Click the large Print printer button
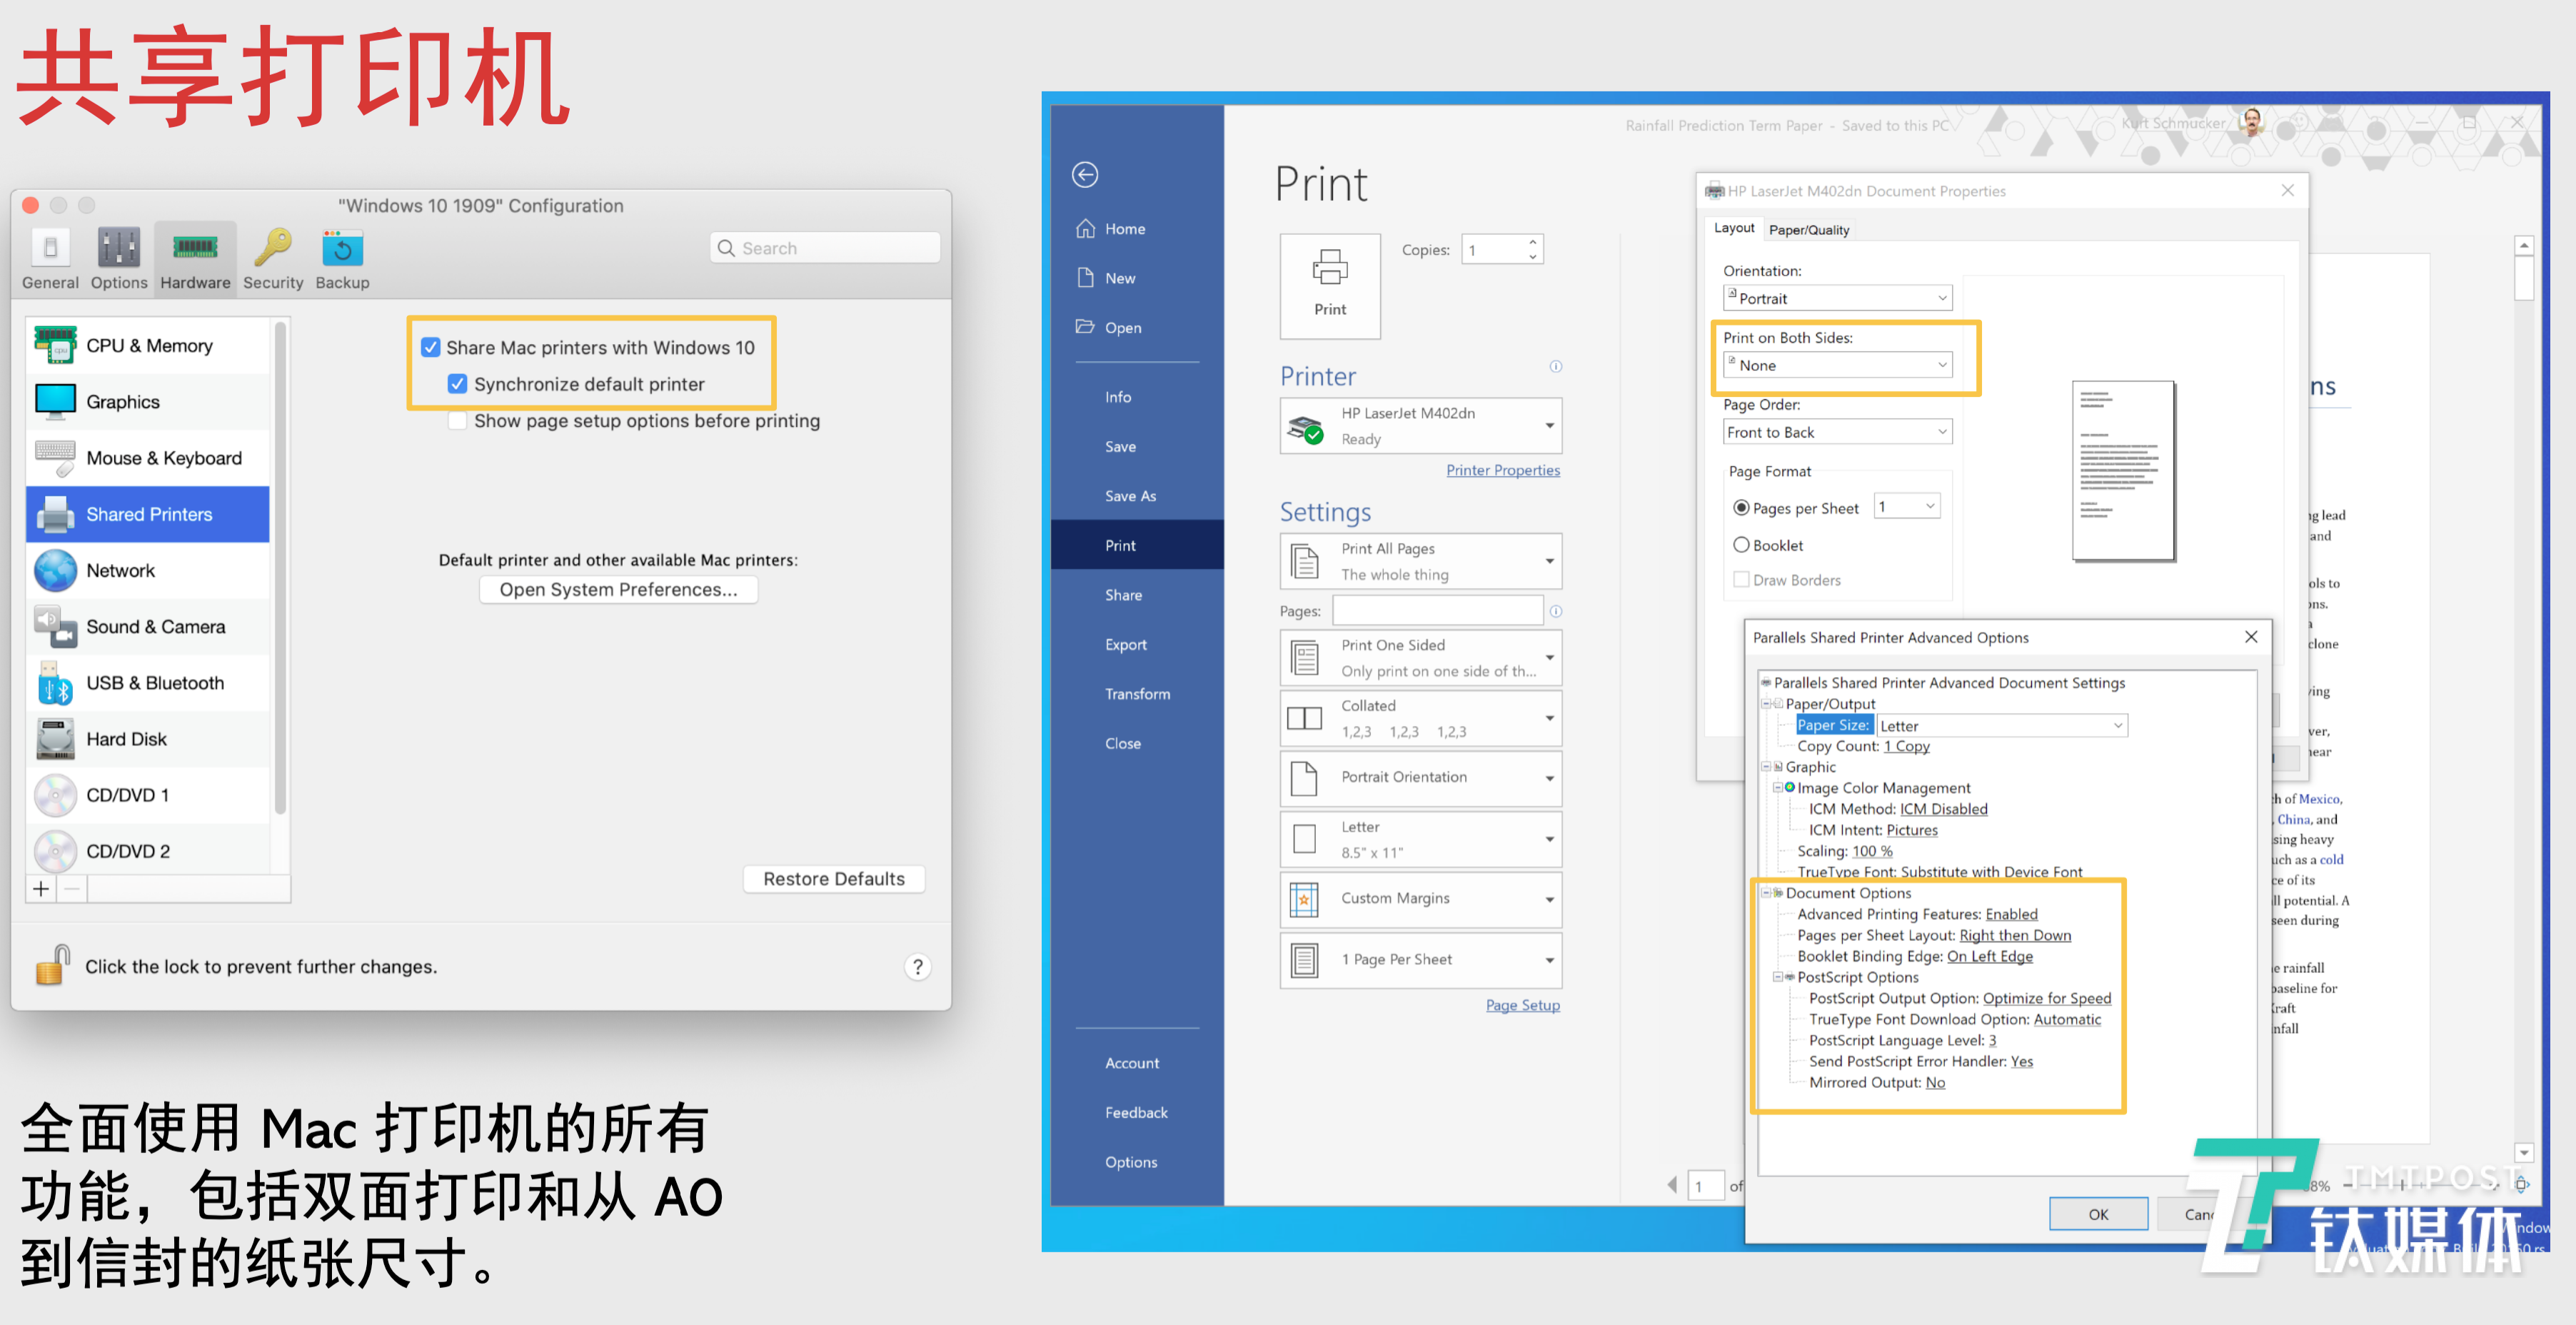 (1330, 284)
